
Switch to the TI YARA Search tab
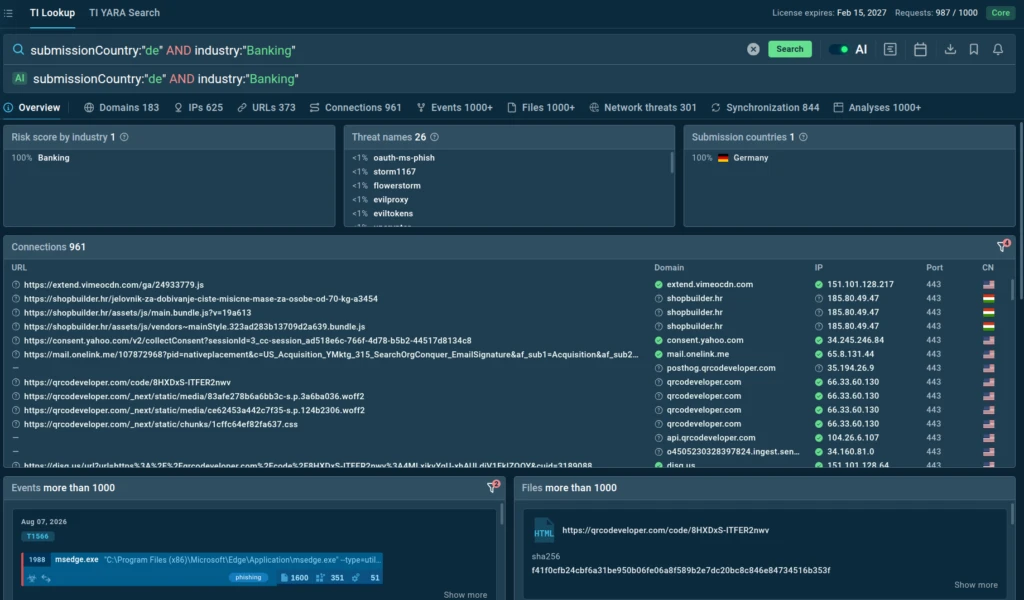pyautogui.click(x=124, y=13)
